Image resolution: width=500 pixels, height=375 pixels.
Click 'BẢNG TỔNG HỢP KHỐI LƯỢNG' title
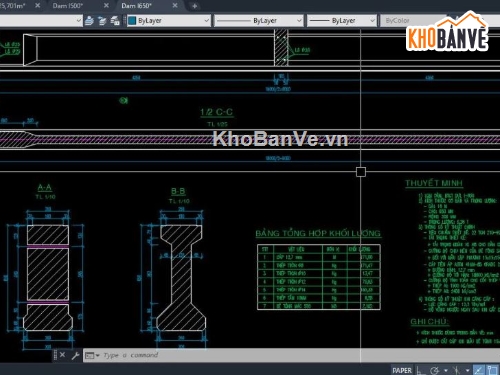point(318,233)
